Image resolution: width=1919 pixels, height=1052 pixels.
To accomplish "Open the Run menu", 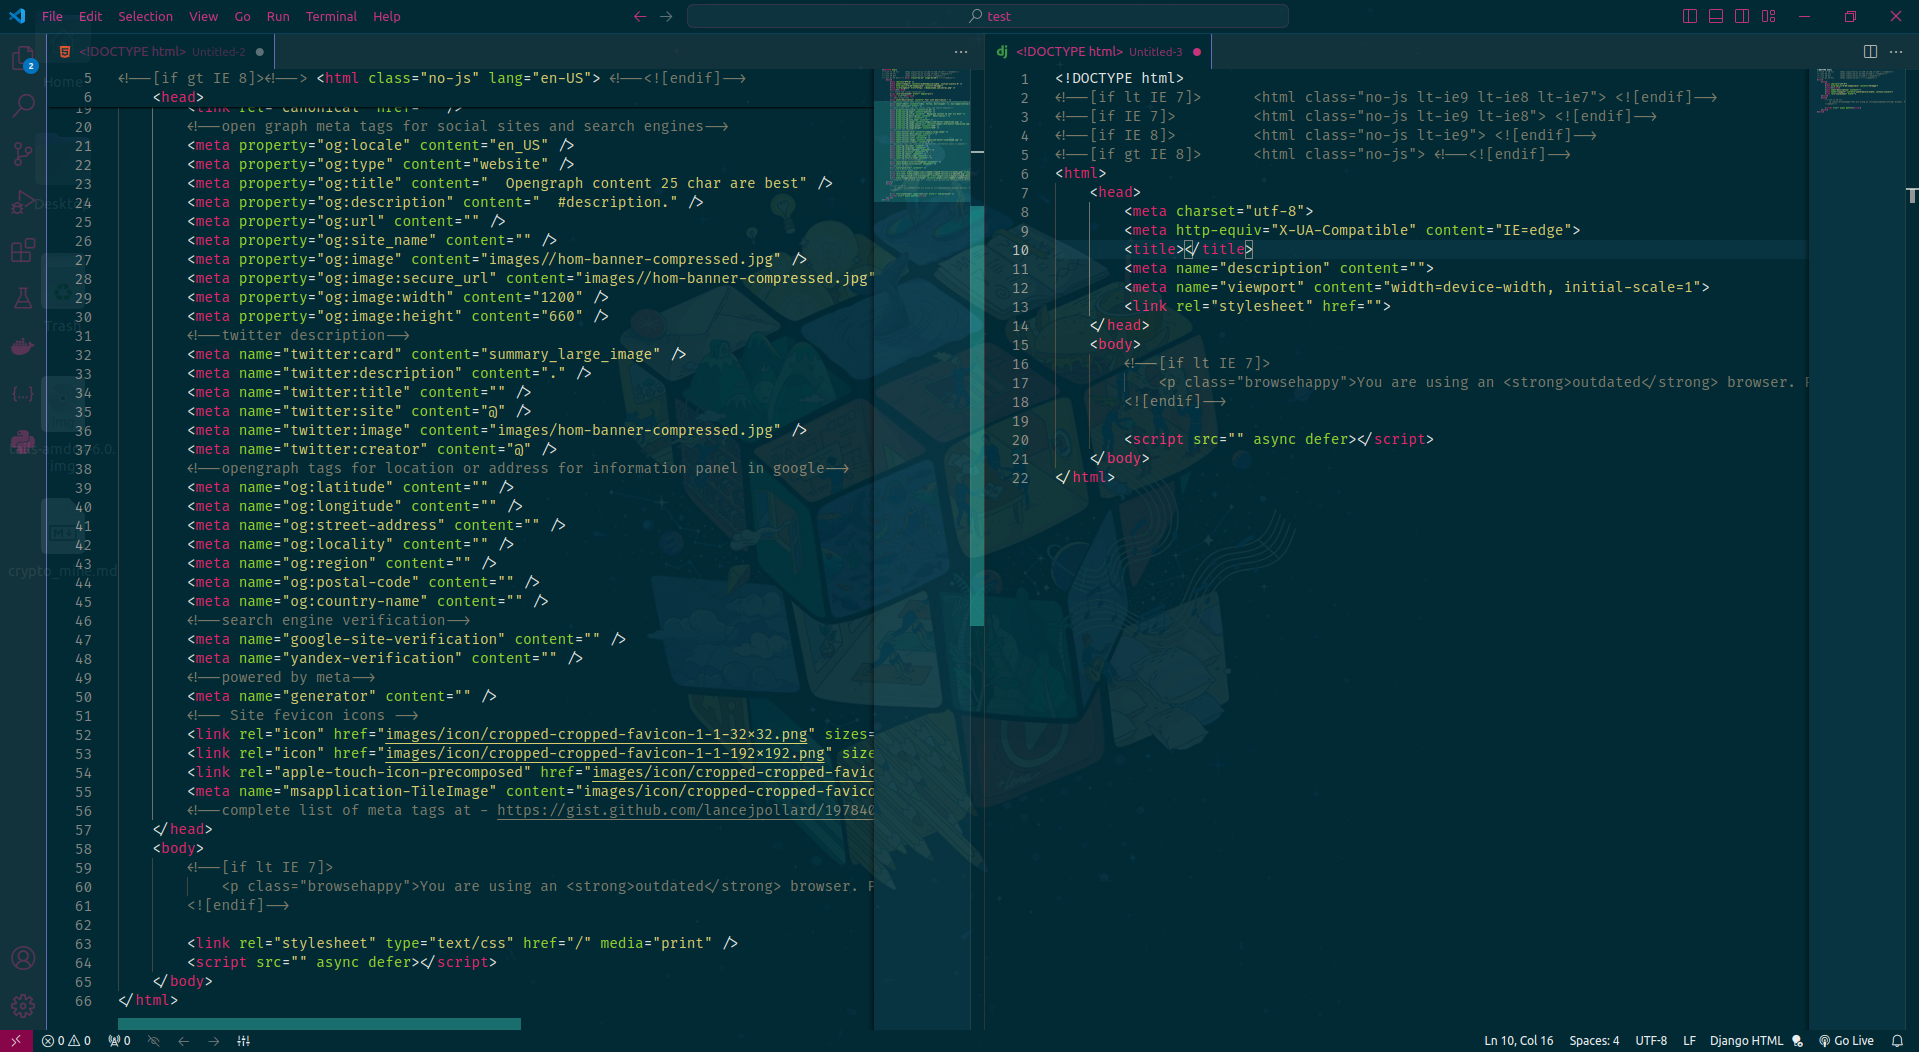I will [278, 16].
